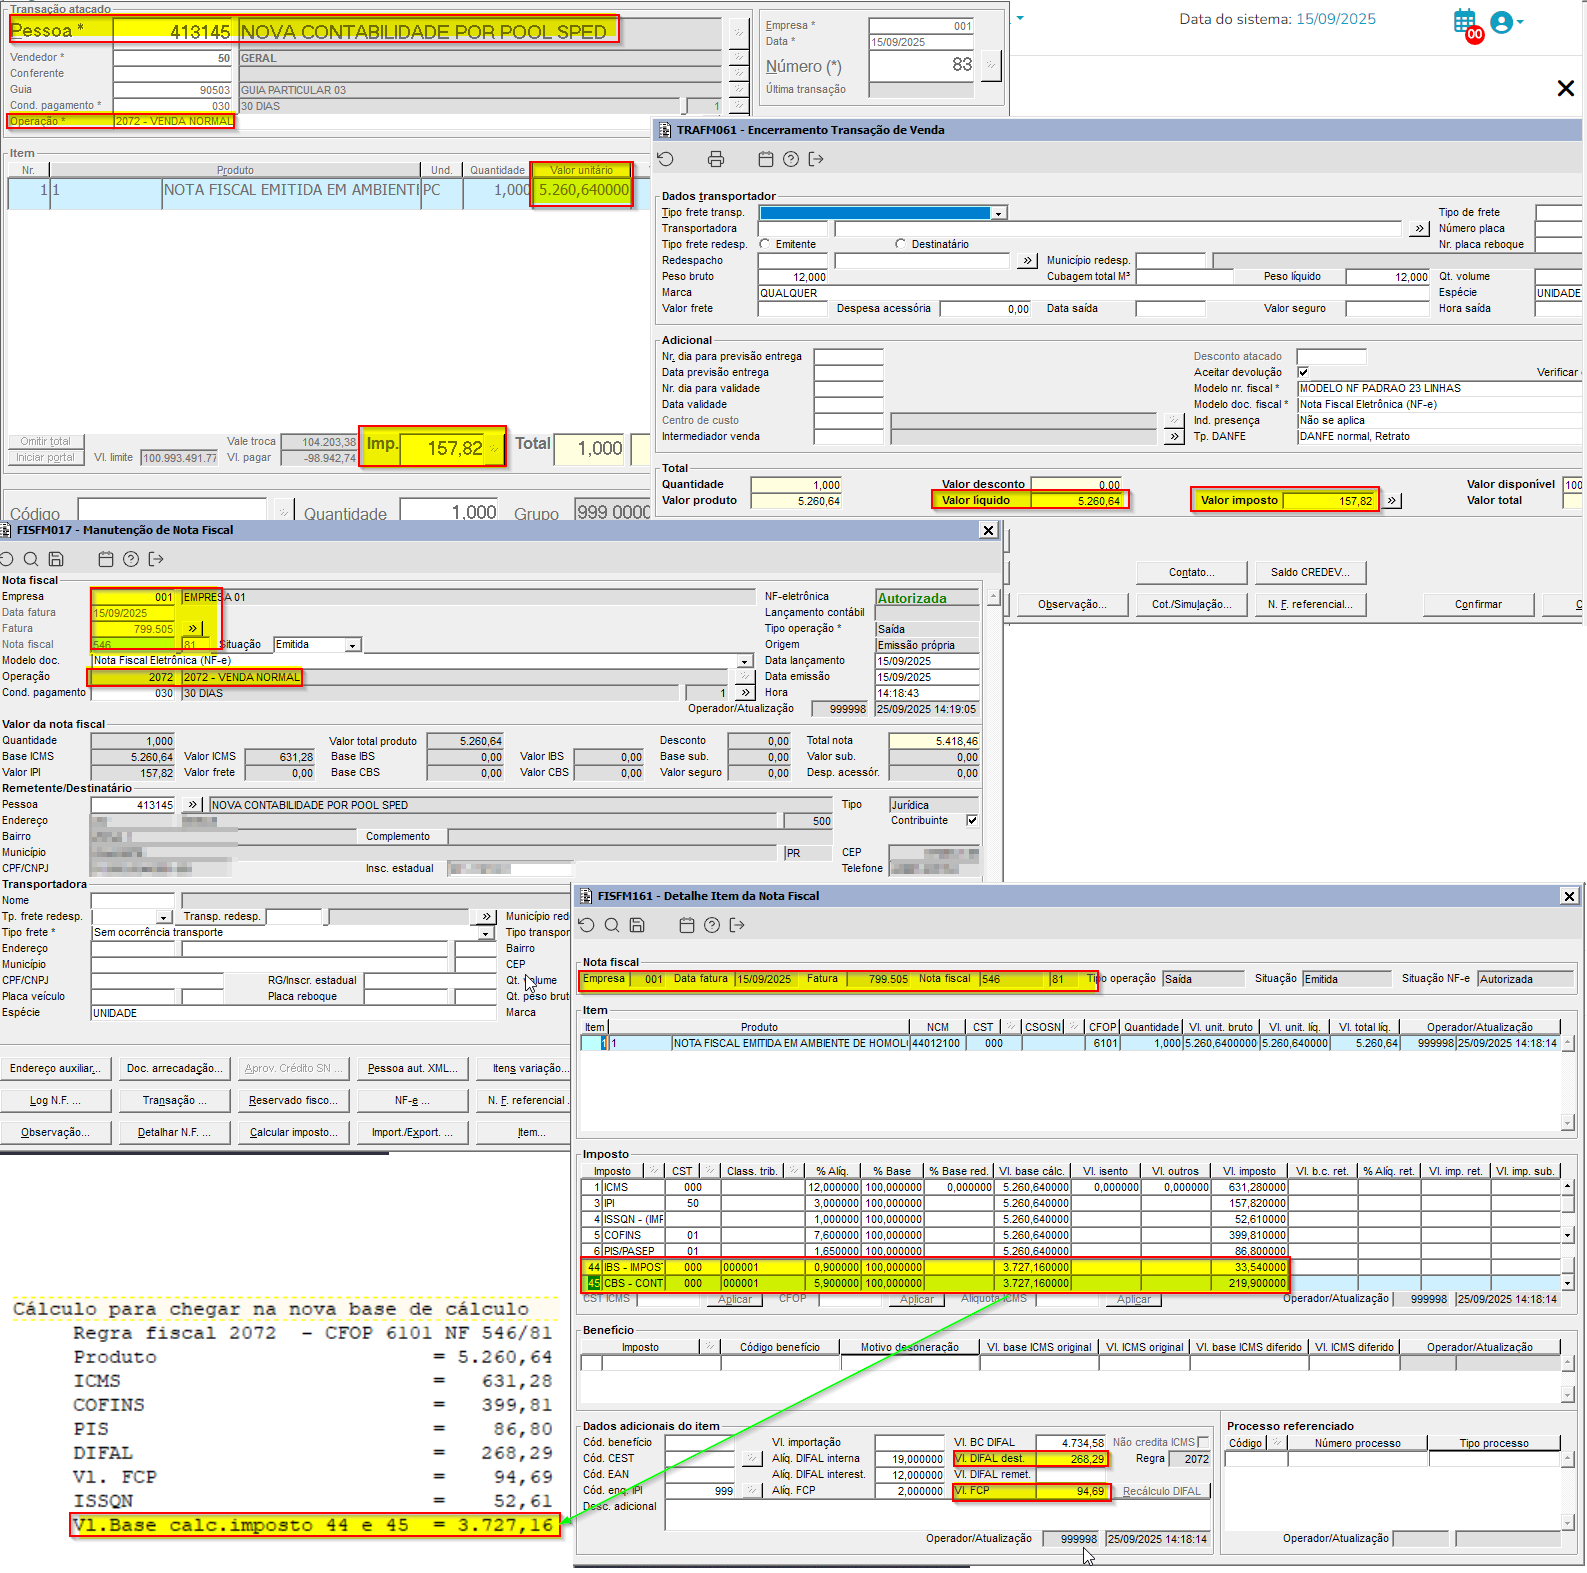Click the Transportadora lookup arrow button
This screenshot has width=1587, height=1573.
1419,228
